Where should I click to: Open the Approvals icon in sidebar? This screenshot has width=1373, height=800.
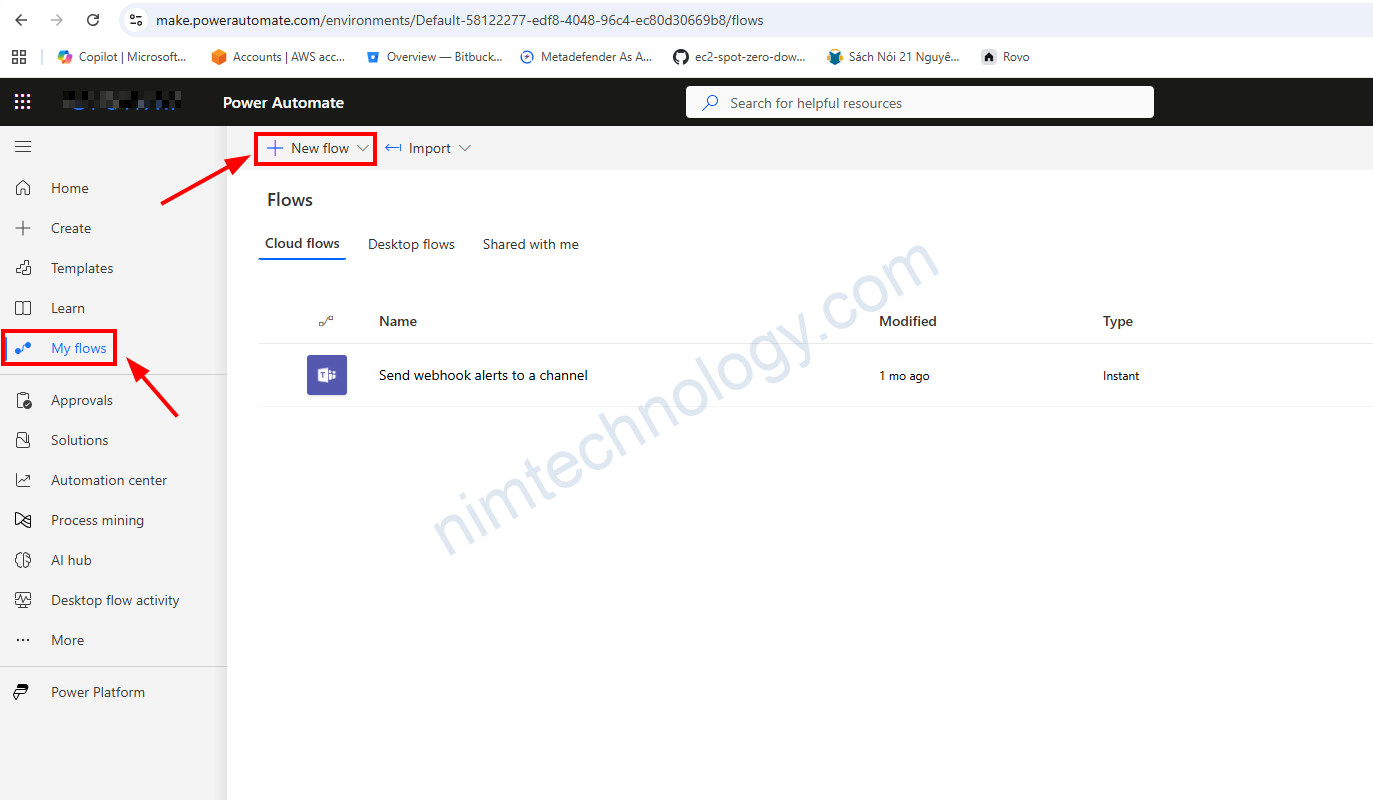coord(23,400)
